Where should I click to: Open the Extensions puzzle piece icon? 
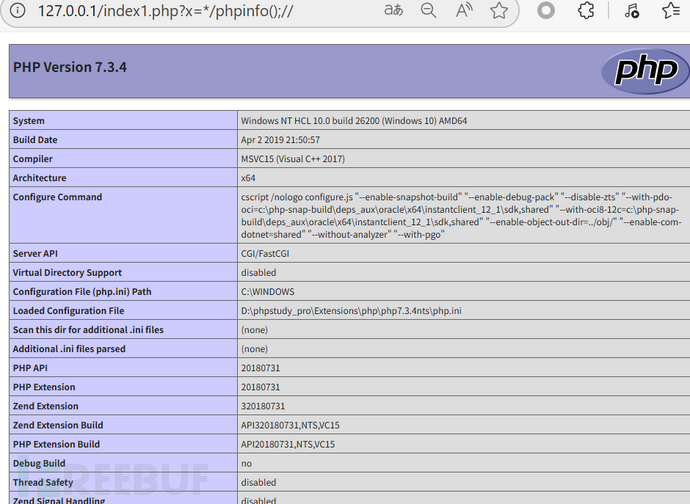click(588, 11)
